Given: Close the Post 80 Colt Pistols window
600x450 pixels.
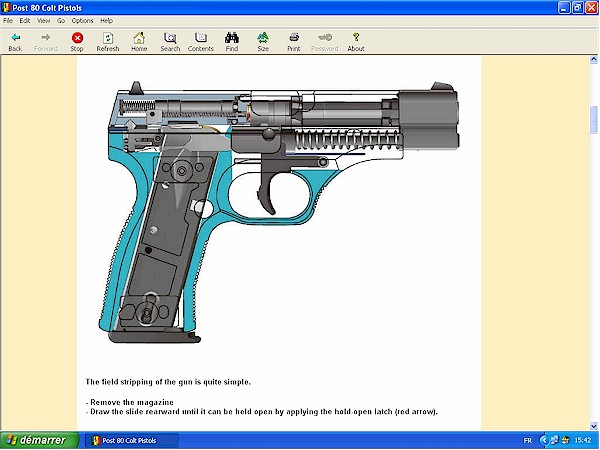Looking at the screenshot, I should pos(591,8).
